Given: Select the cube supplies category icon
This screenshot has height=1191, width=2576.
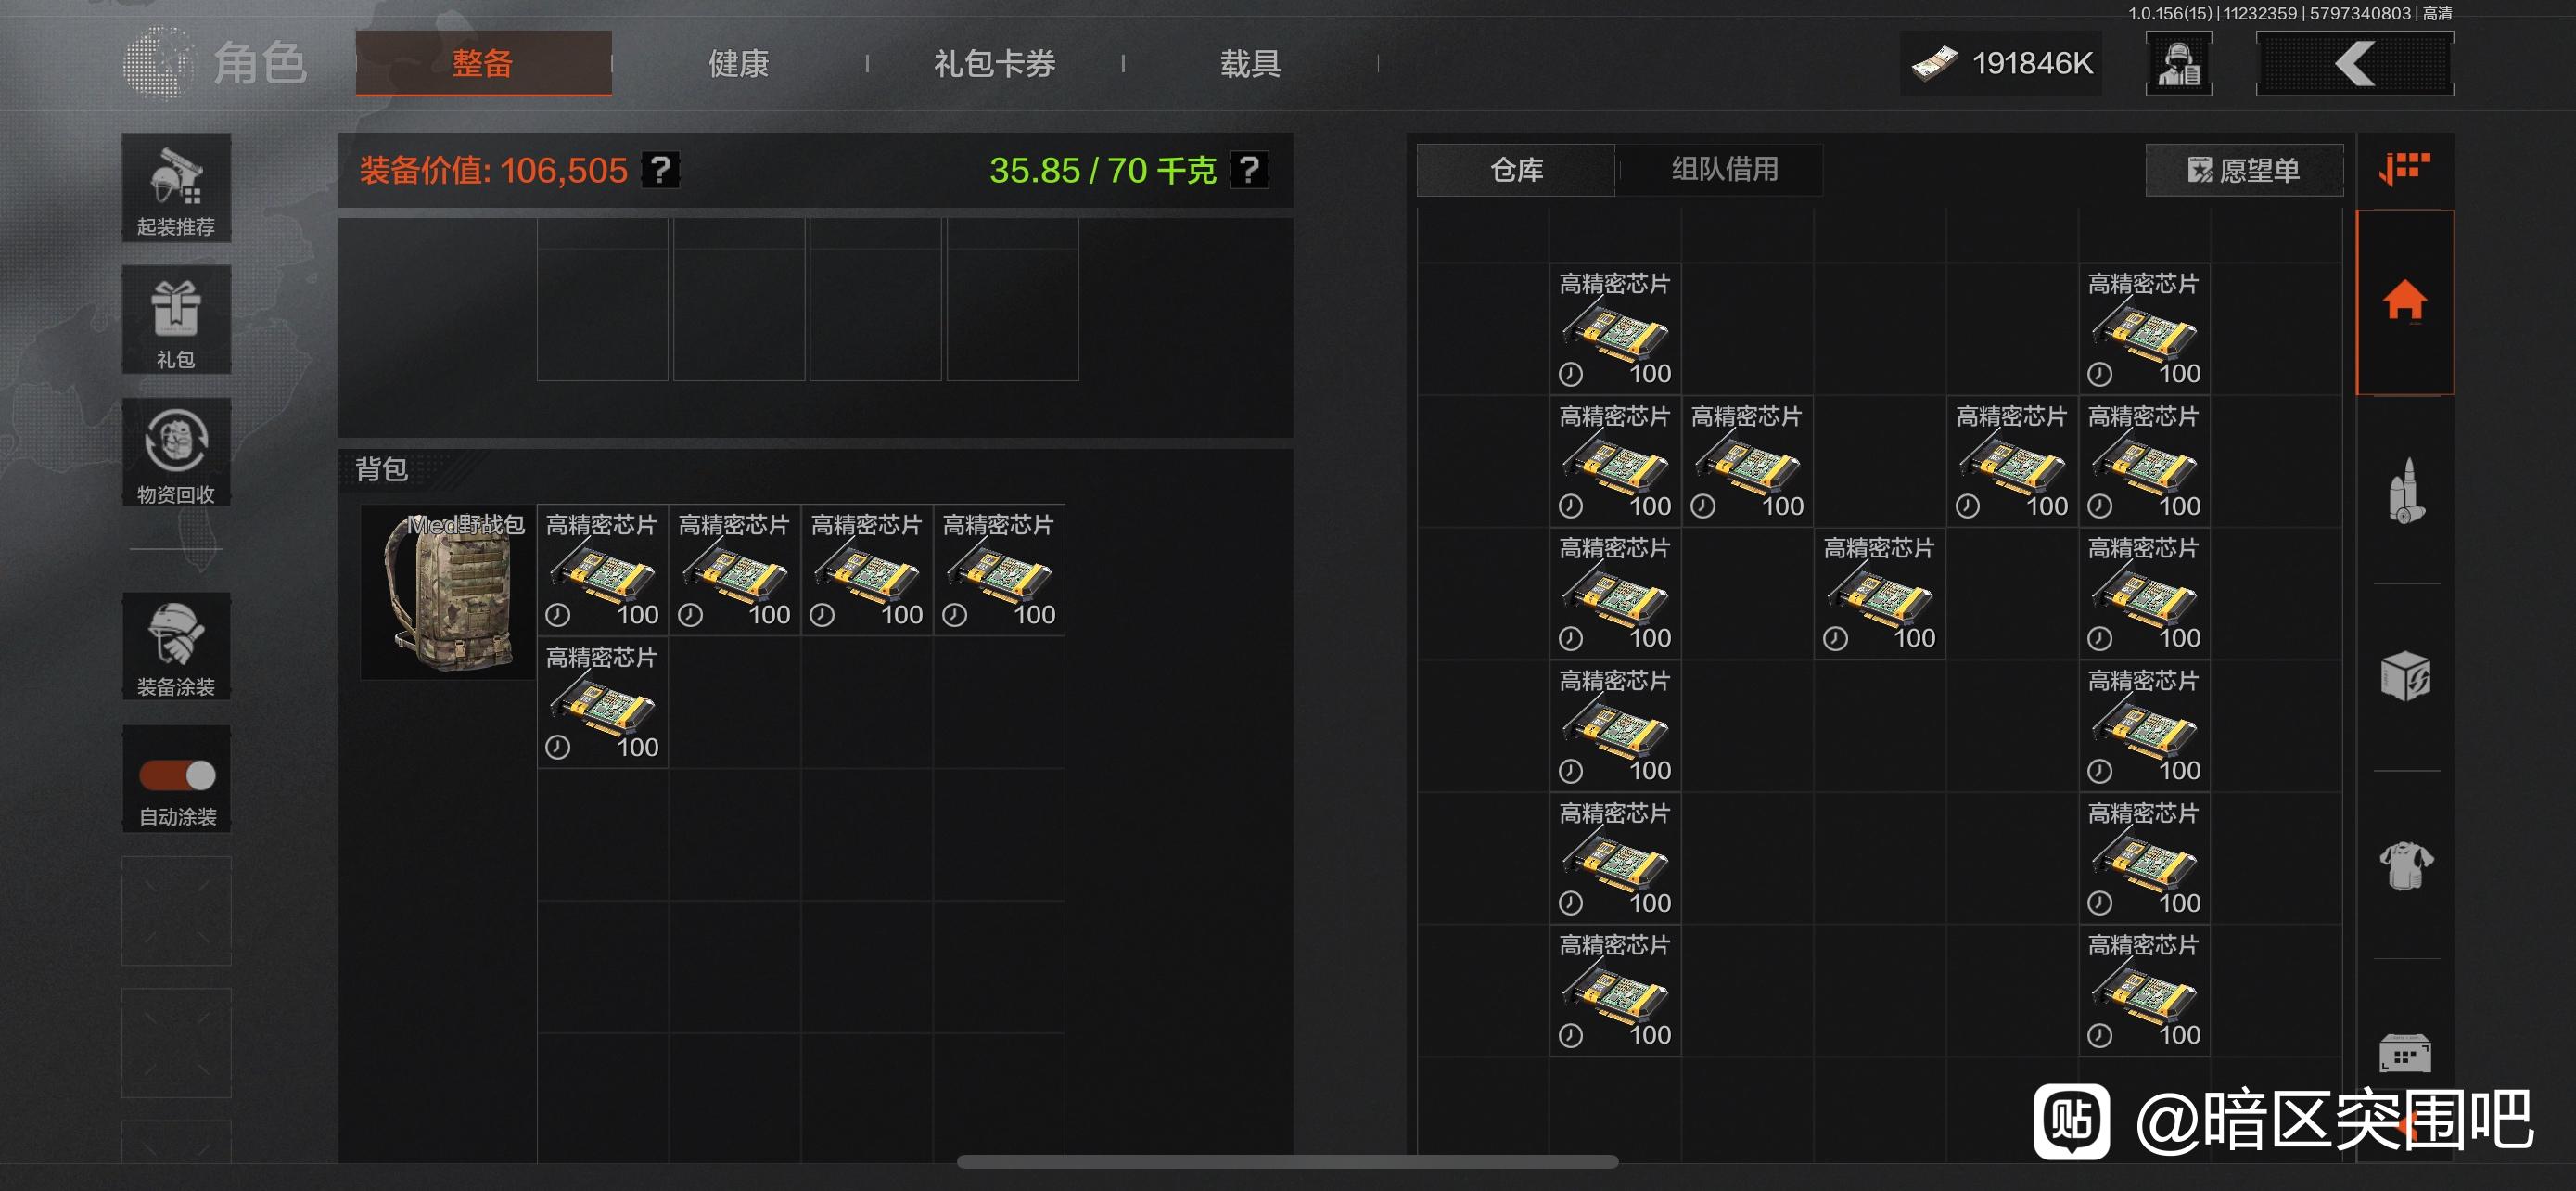Looking at the screenshot, I should coord(2405,677).
